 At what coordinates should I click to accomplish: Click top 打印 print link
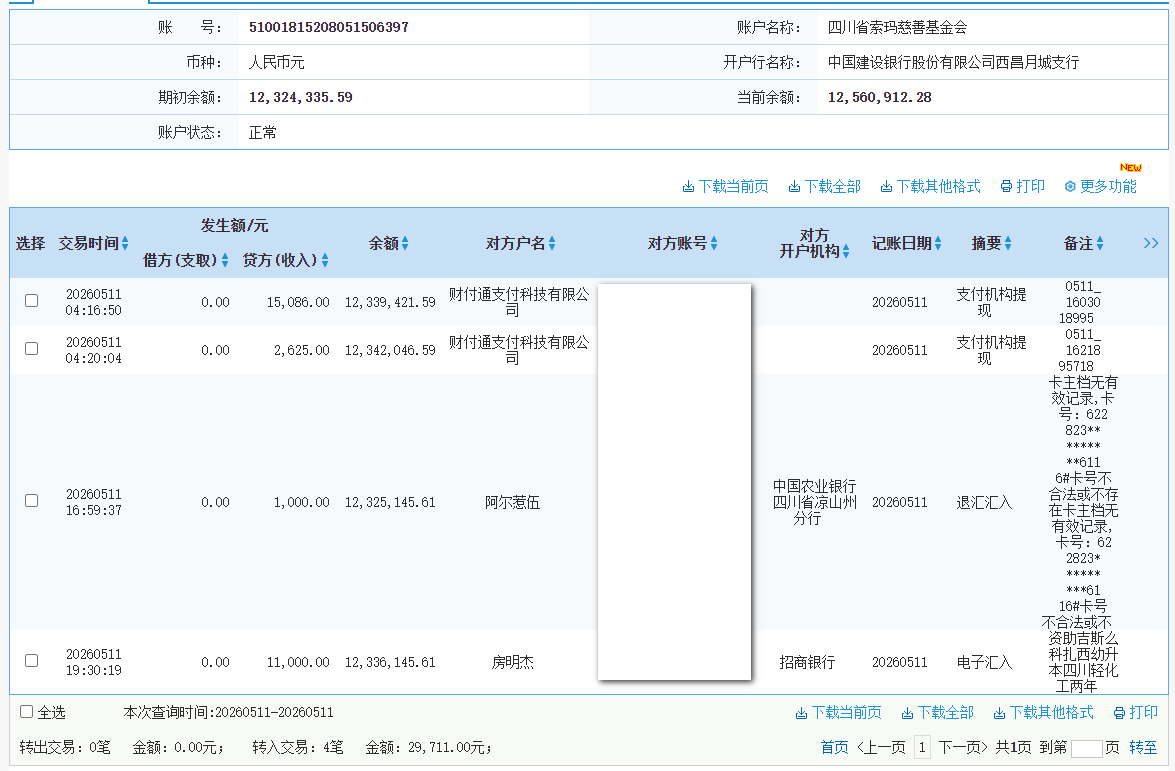1023,187
